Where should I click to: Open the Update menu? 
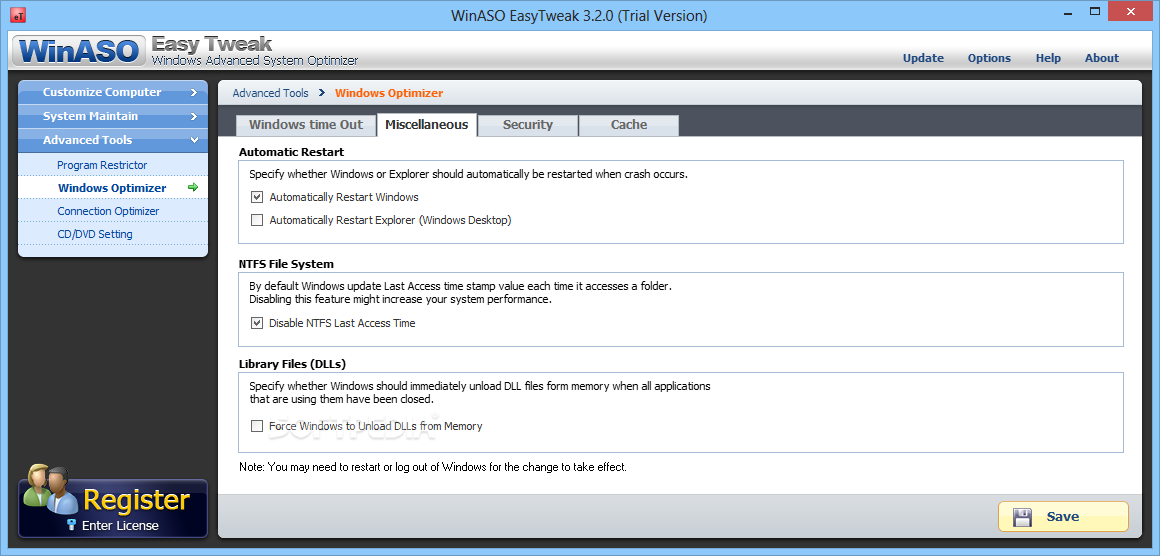923,58
